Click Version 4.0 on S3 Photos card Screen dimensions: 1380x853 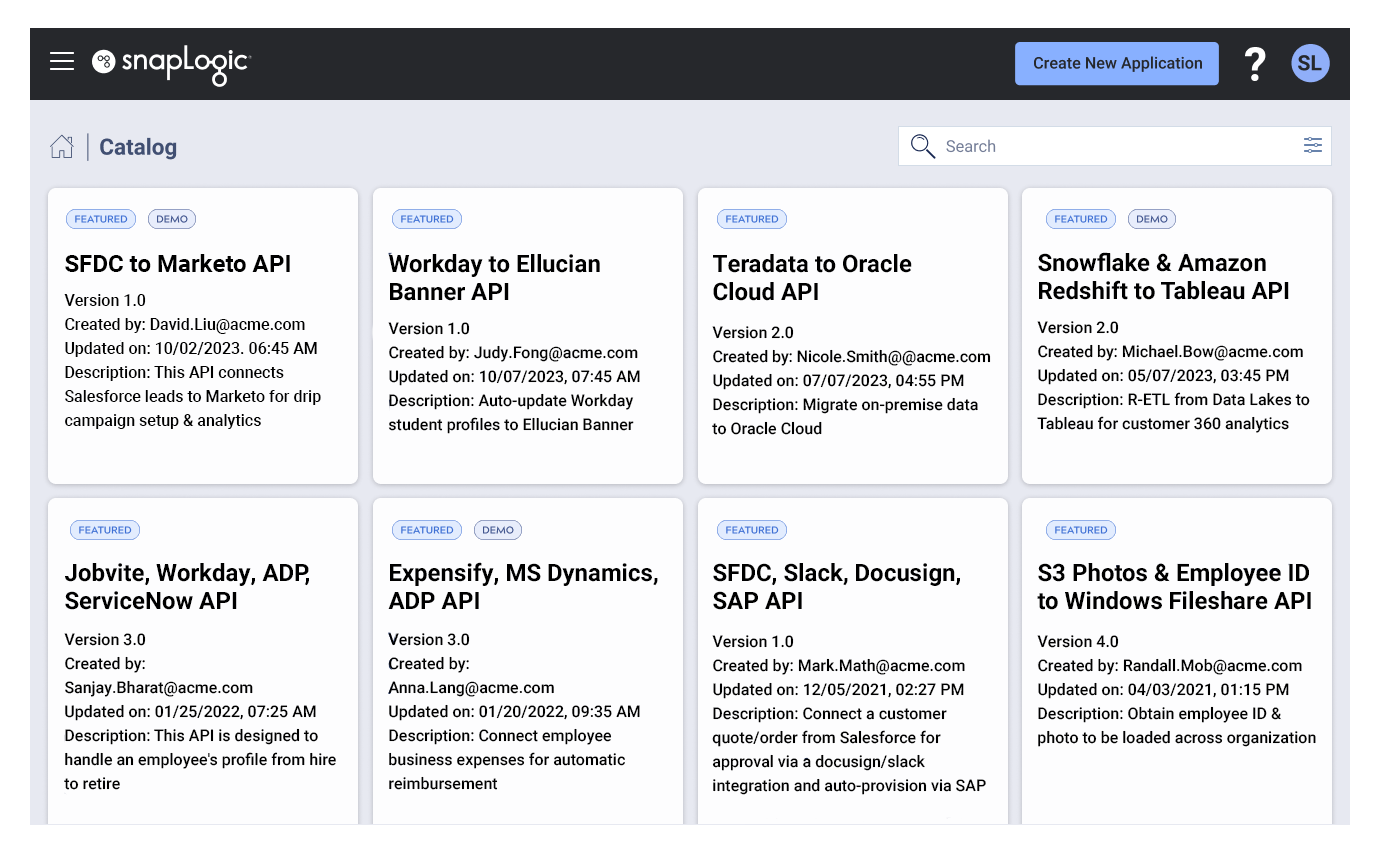tap(1078, 641)
